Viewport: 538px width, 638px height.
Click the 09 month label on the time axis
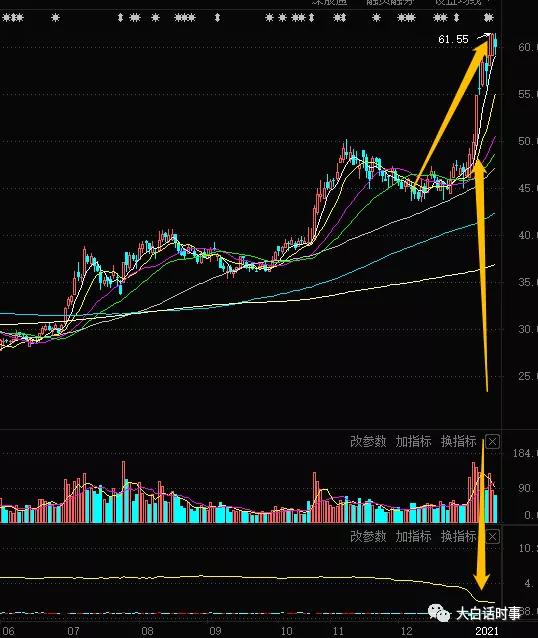[215, 631]
